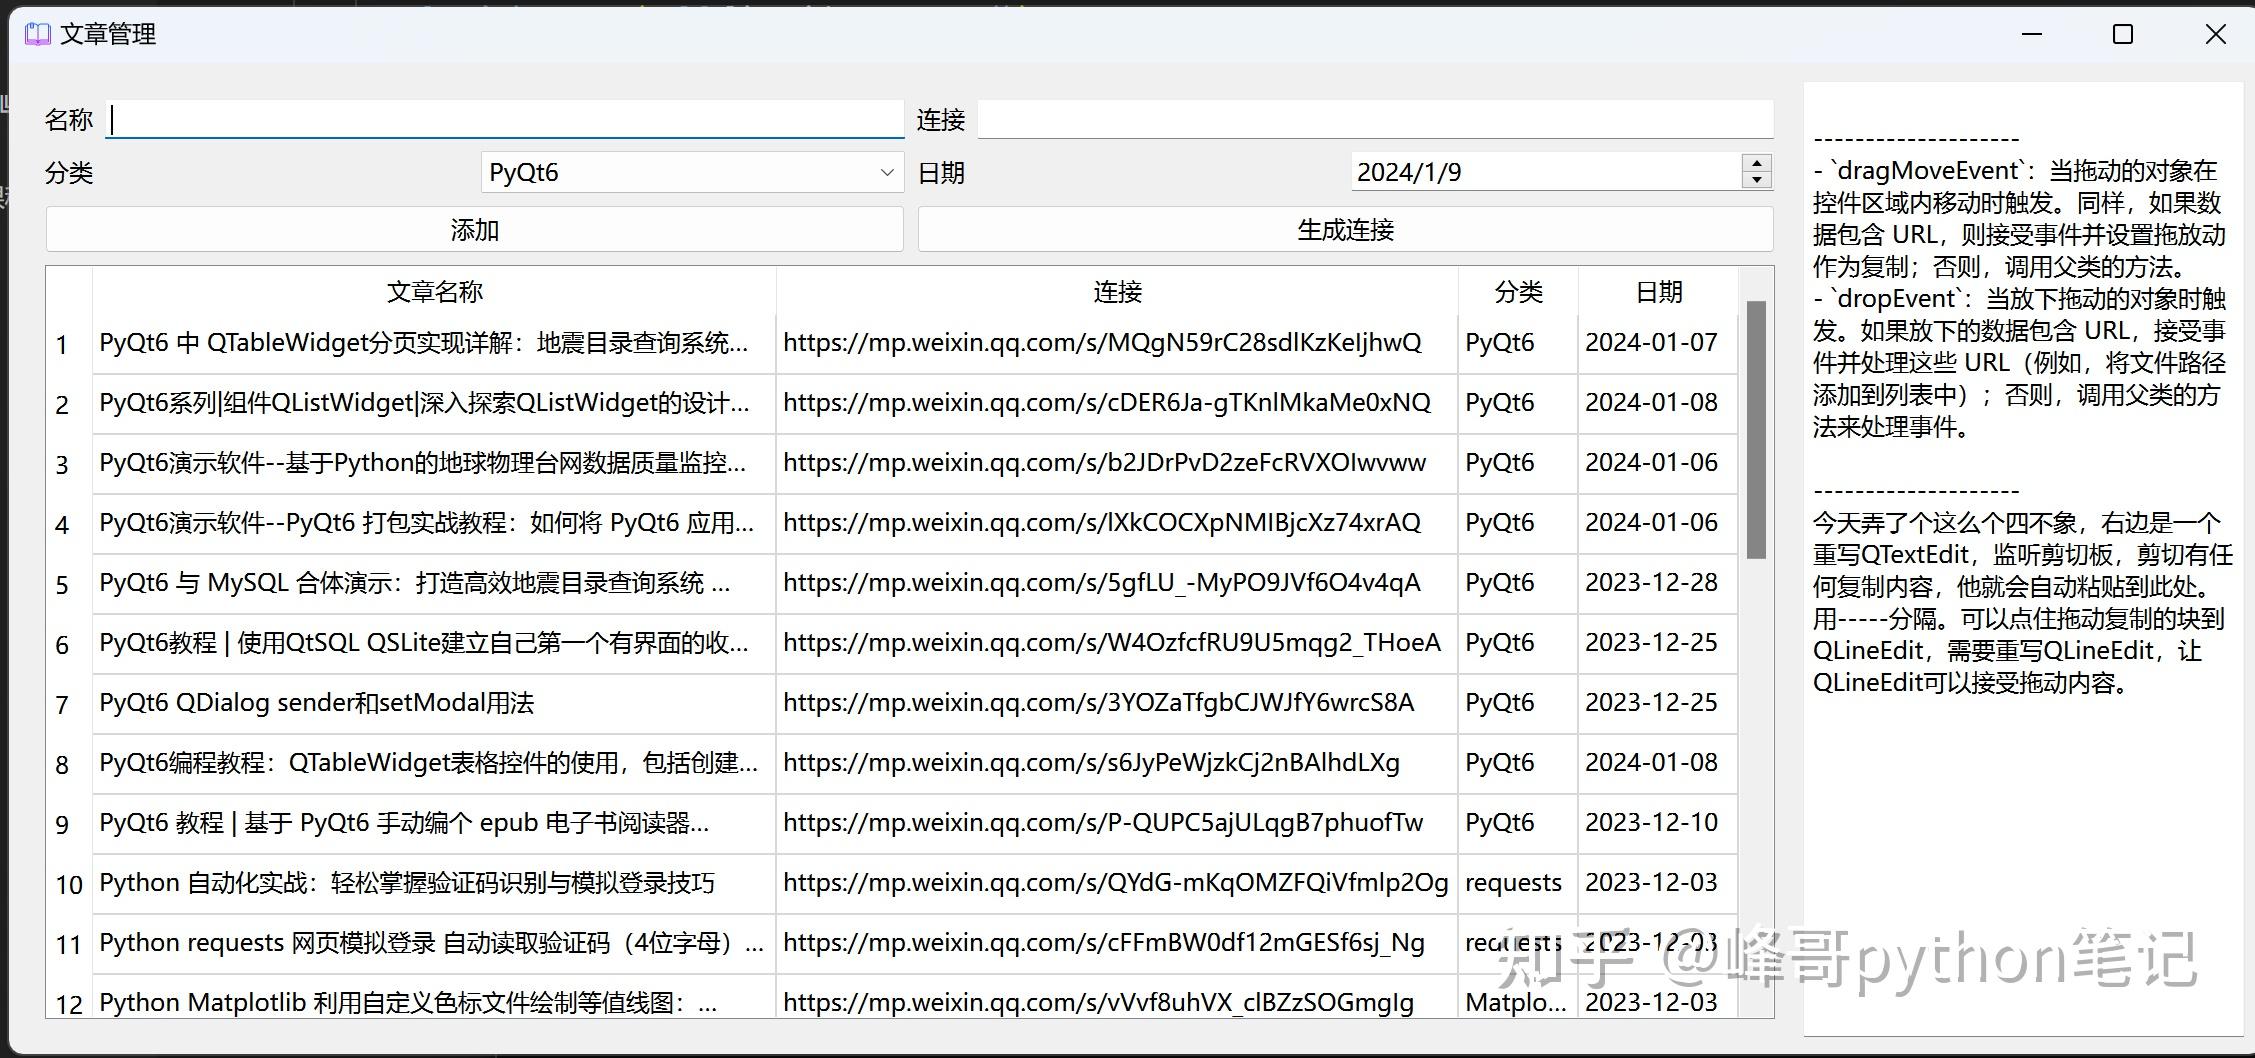The height and width of the screenshot is (1058, 2255).
Task: Click the 日期 column header
Action: click(1655, 291)
